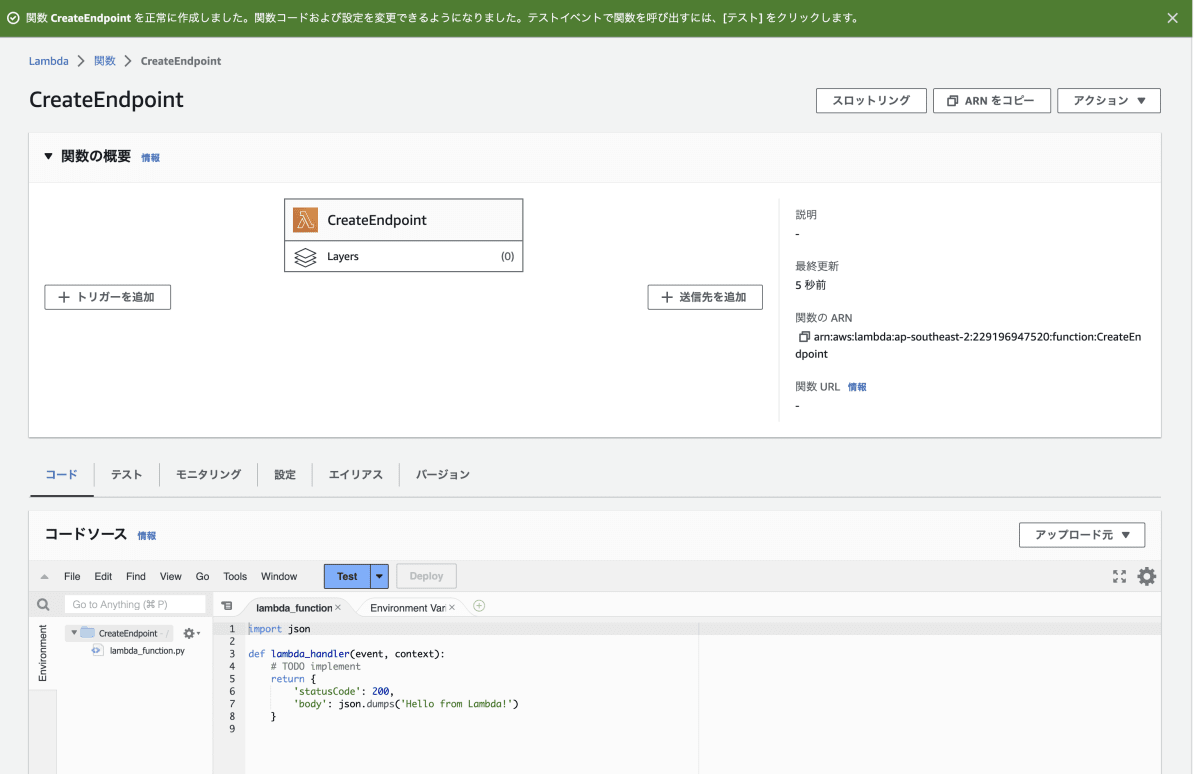The height and width of the screenshot is (774, 1200).
Task: Open the Test button dropdown arrow
Action: pyautogui.click(x=379, y=577)
